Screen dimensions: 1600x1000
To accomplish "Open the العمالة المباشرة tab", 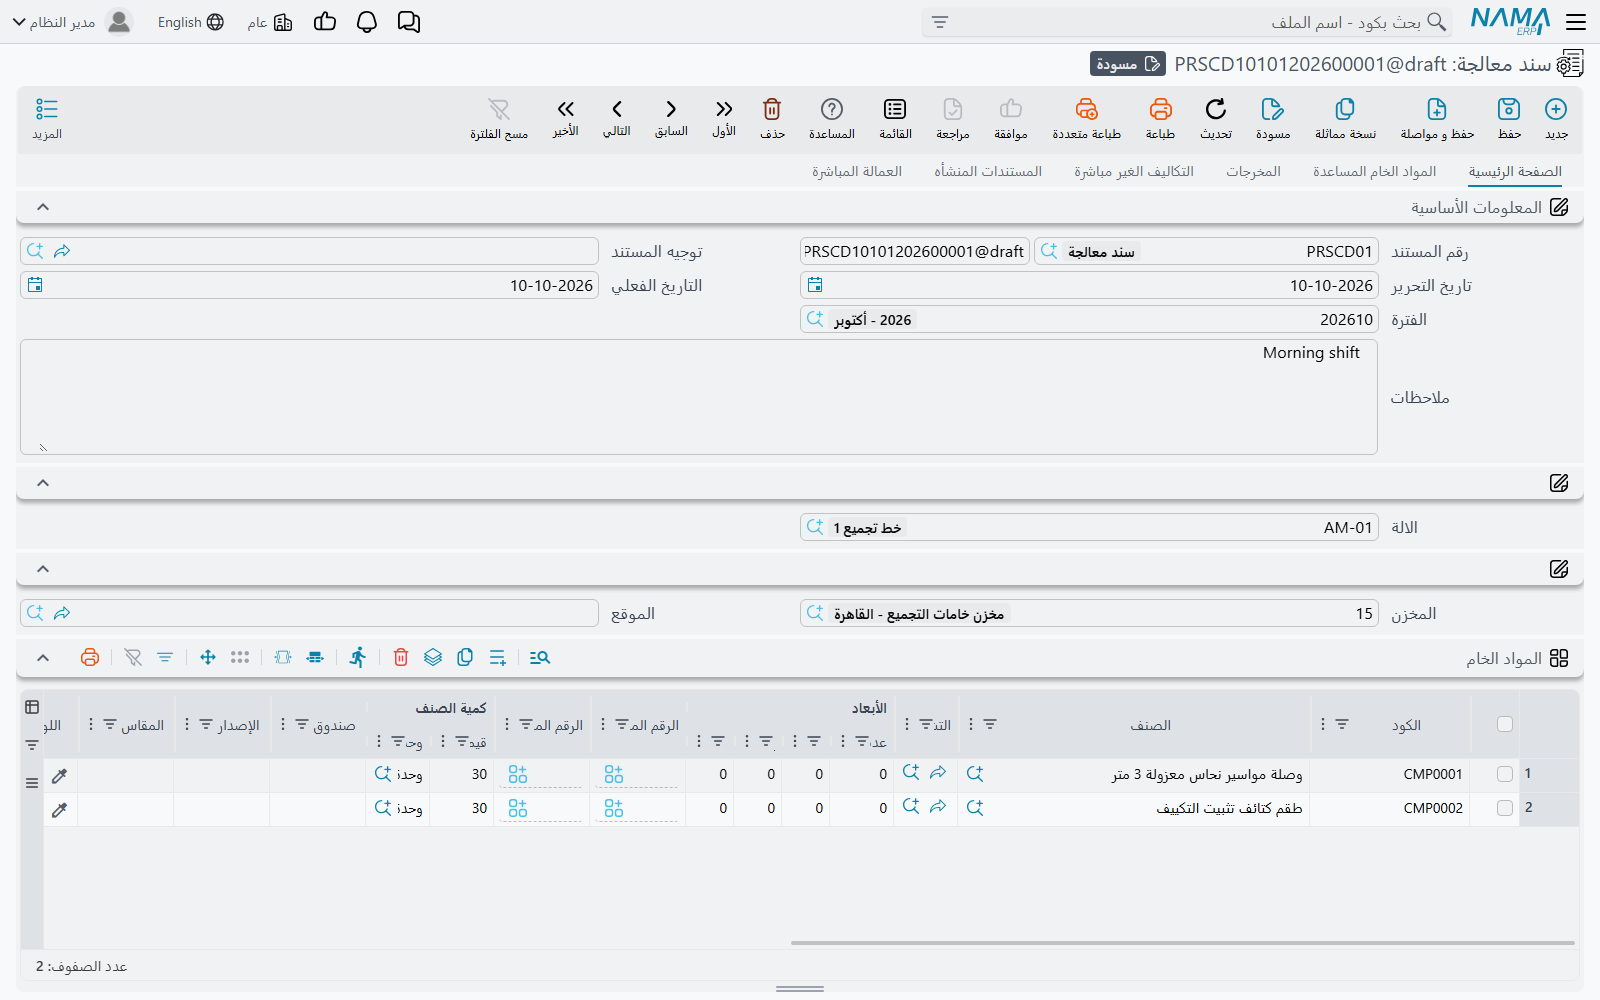I will point(857,171).
